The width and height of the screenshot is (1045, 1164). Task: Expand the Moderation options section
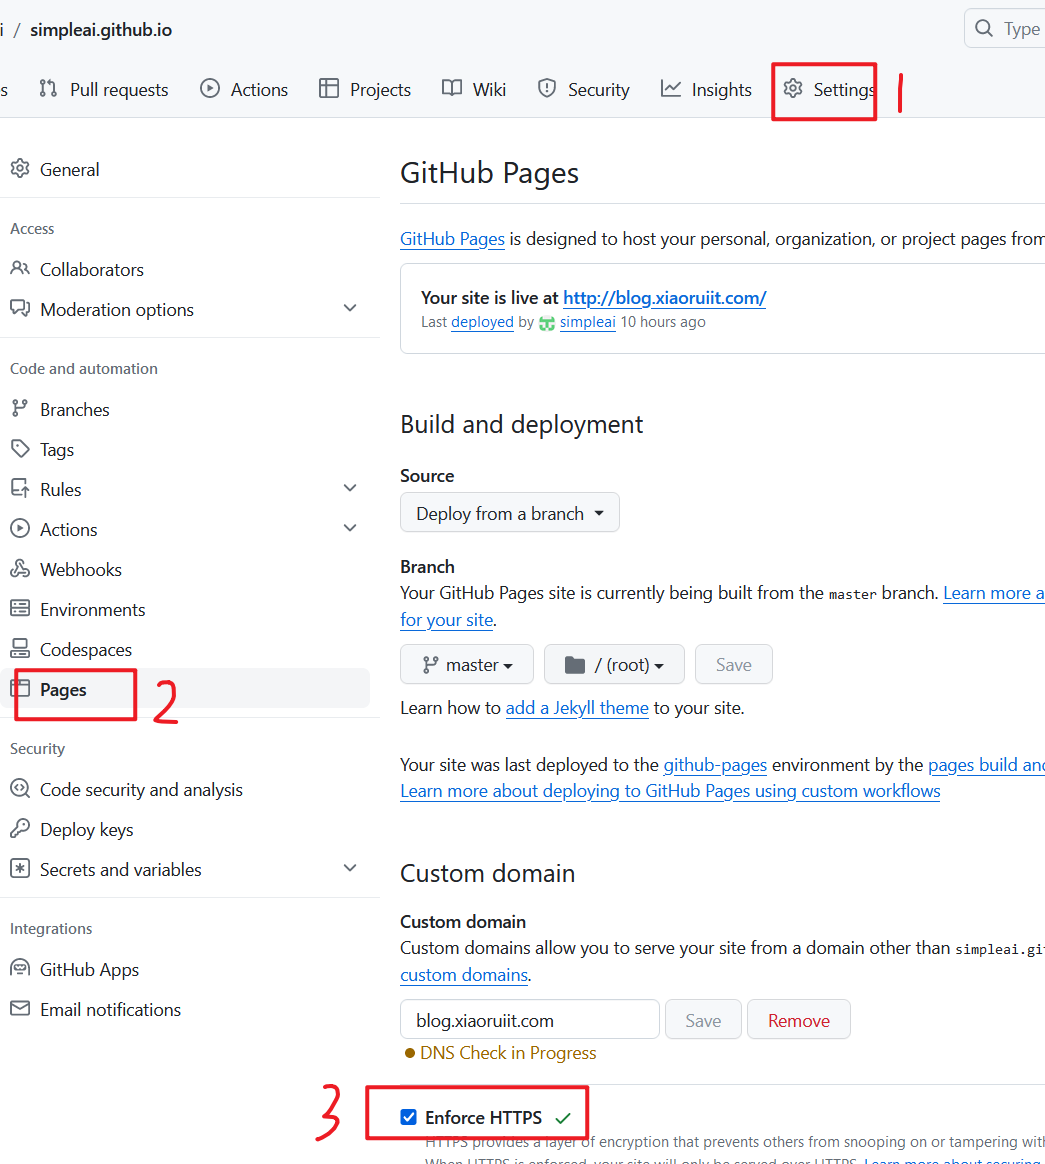pos(349,309)
